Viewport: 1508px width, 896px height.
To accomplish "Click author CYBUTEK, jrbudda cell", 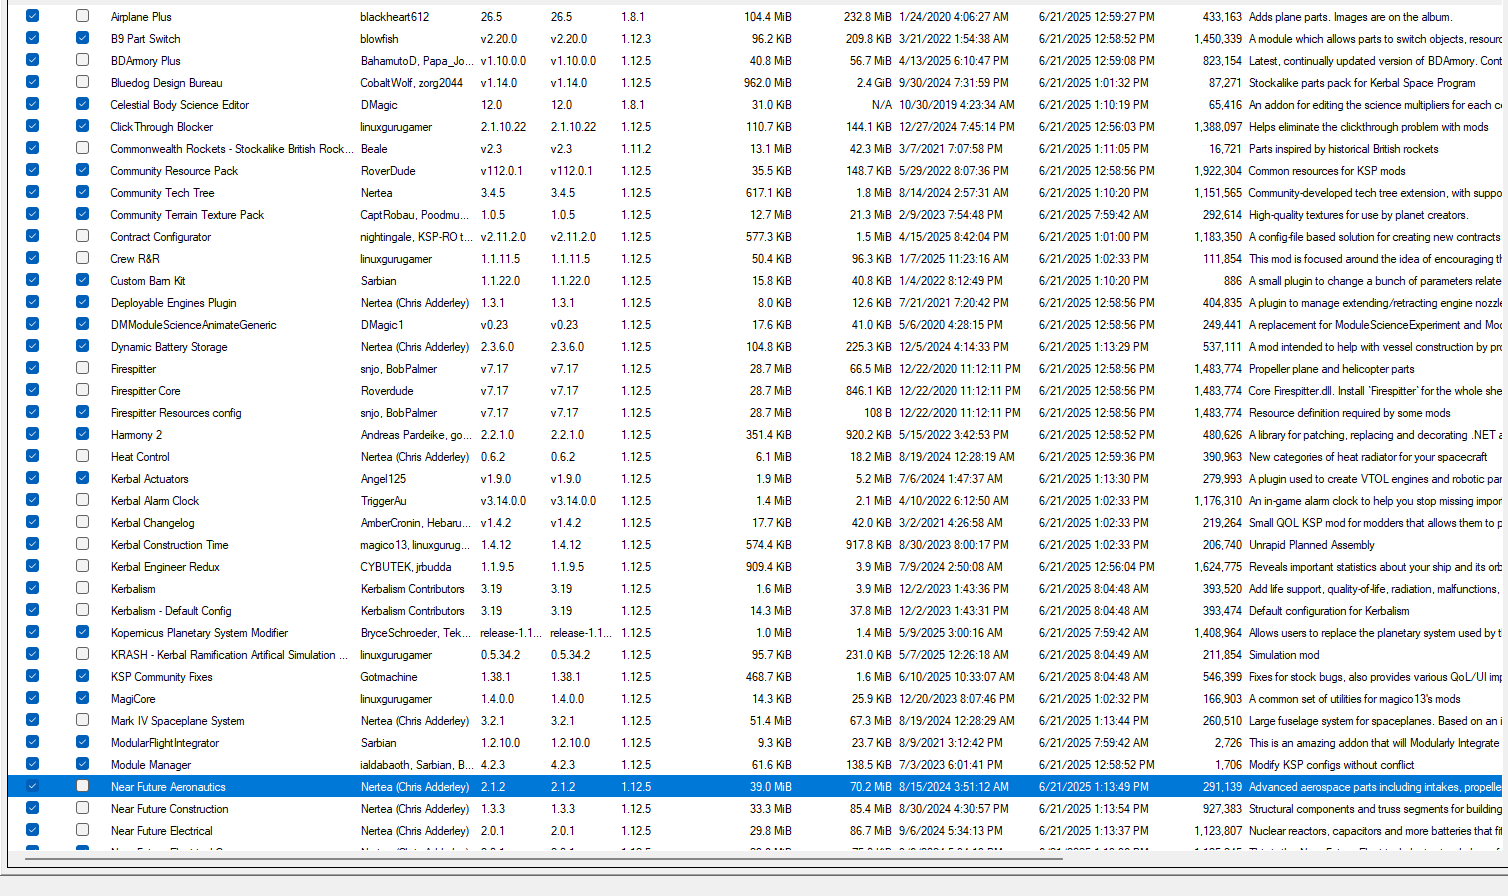I will click(406, 567).
